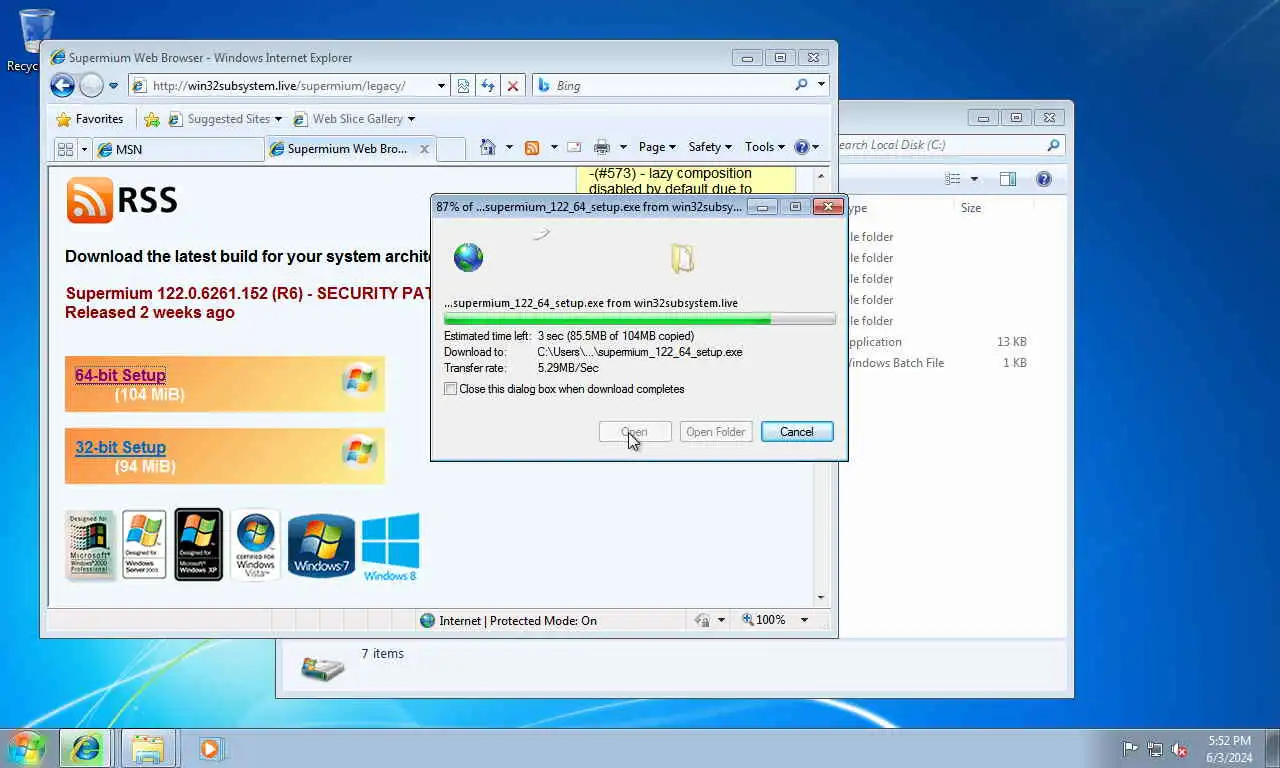Image resolution: width=1280 pixels, height=768 pixels.
Task: Click the globe icon in download dialog
Action: point(468,258)
